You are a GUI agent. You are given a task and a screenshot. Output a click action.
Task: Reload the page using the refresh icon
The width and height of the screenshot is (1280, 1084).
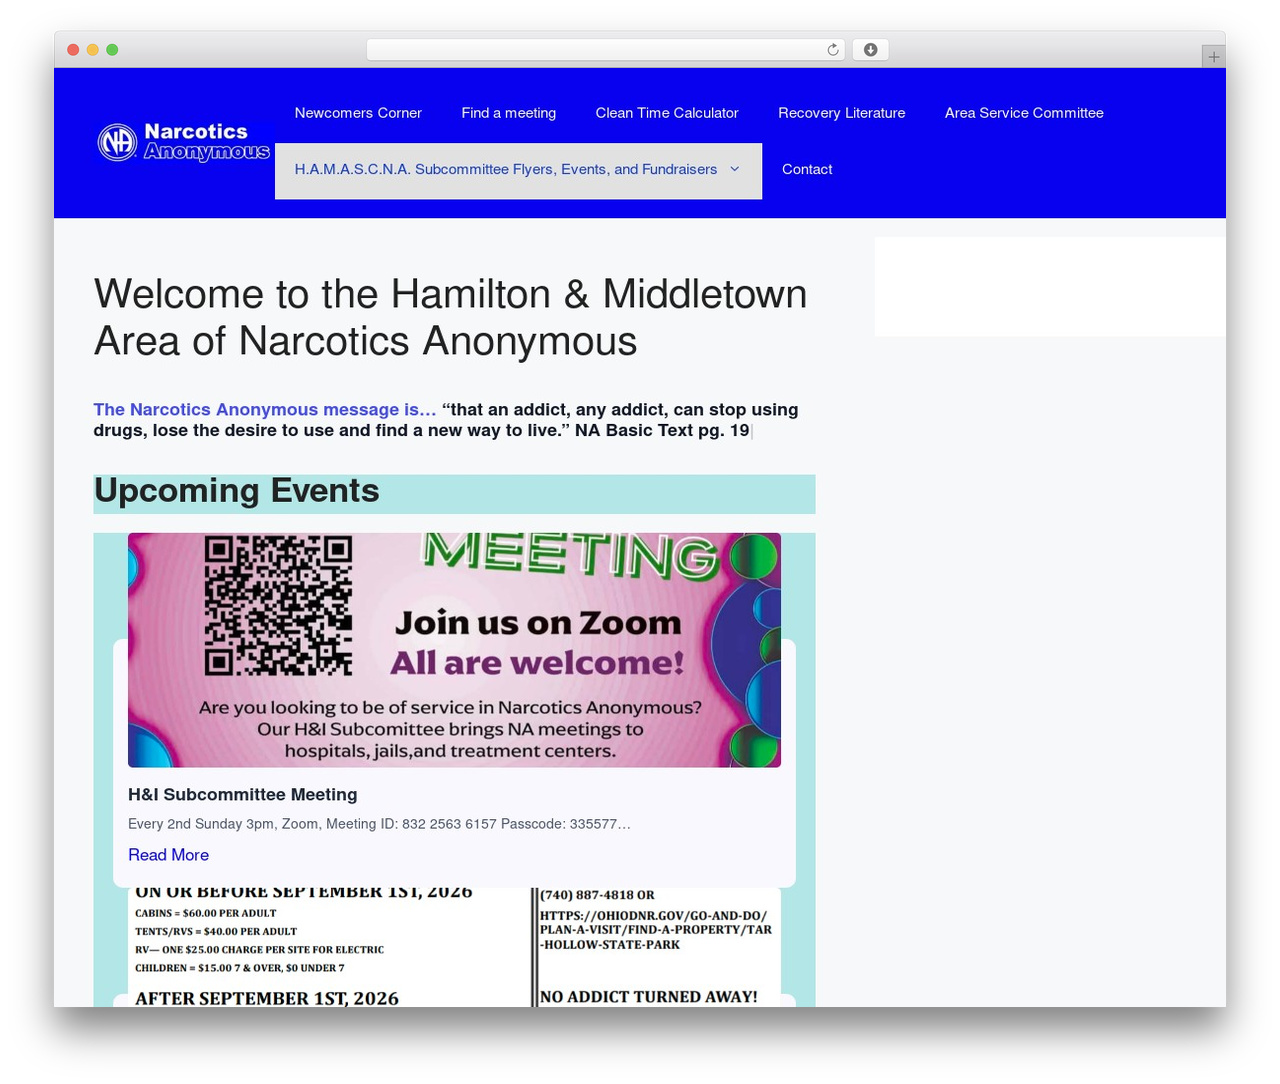coord(833,50)
